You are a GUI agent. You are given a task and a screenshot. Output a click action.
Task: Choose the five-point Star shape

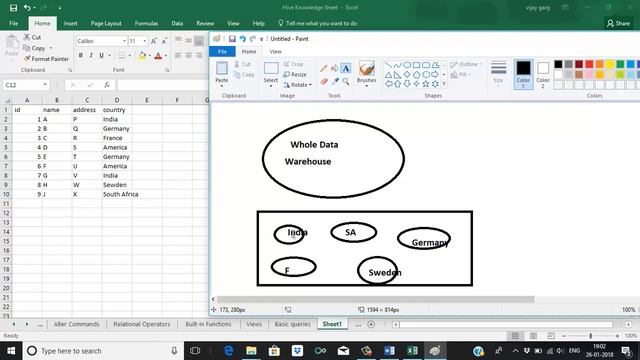[x=426, y=84]
